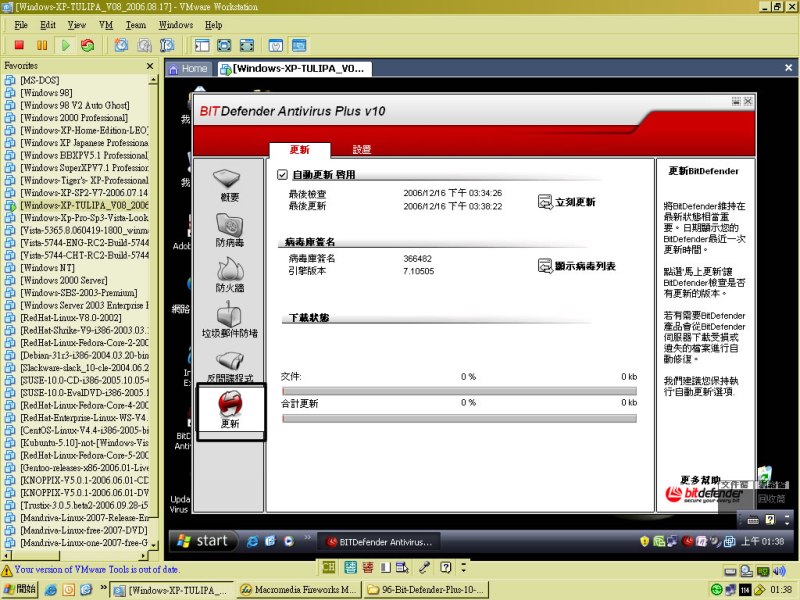Open the 防火牆 firewall section

point(229,275)
